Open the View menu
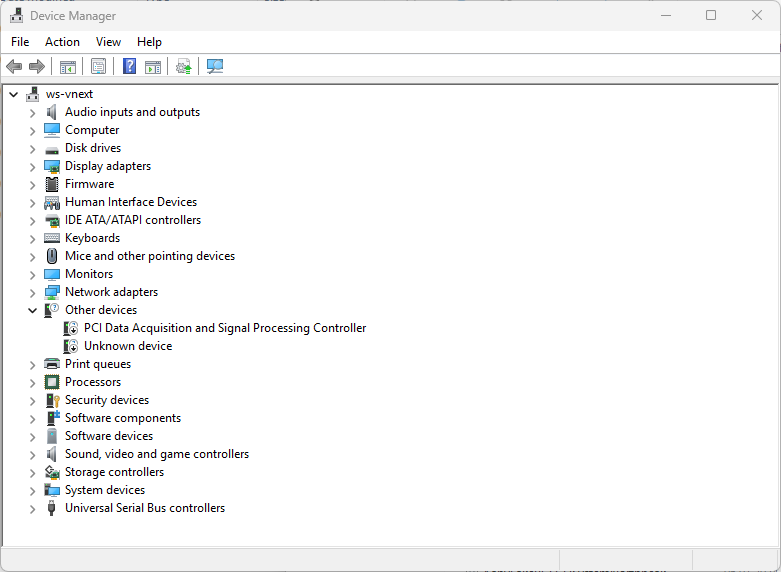781x572 pixels. (x=108, y=42)
